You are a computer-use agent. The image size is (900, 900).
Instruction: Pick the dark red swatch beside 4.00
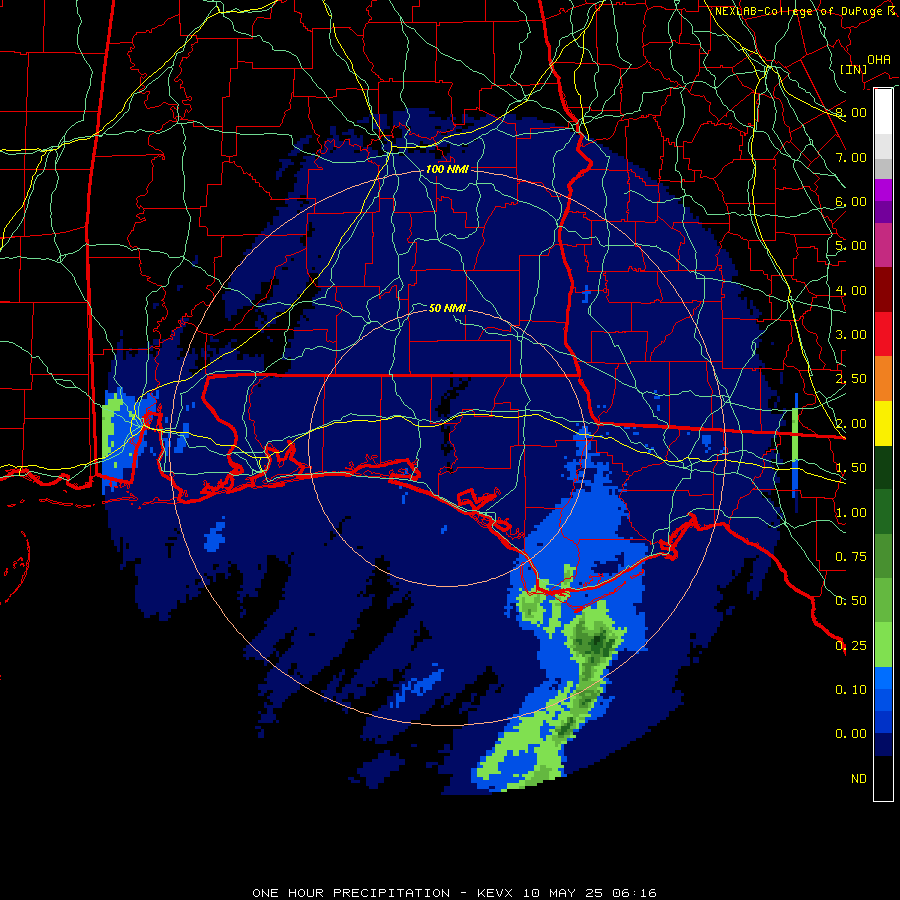pyautogui.click(x=883, y=290)
